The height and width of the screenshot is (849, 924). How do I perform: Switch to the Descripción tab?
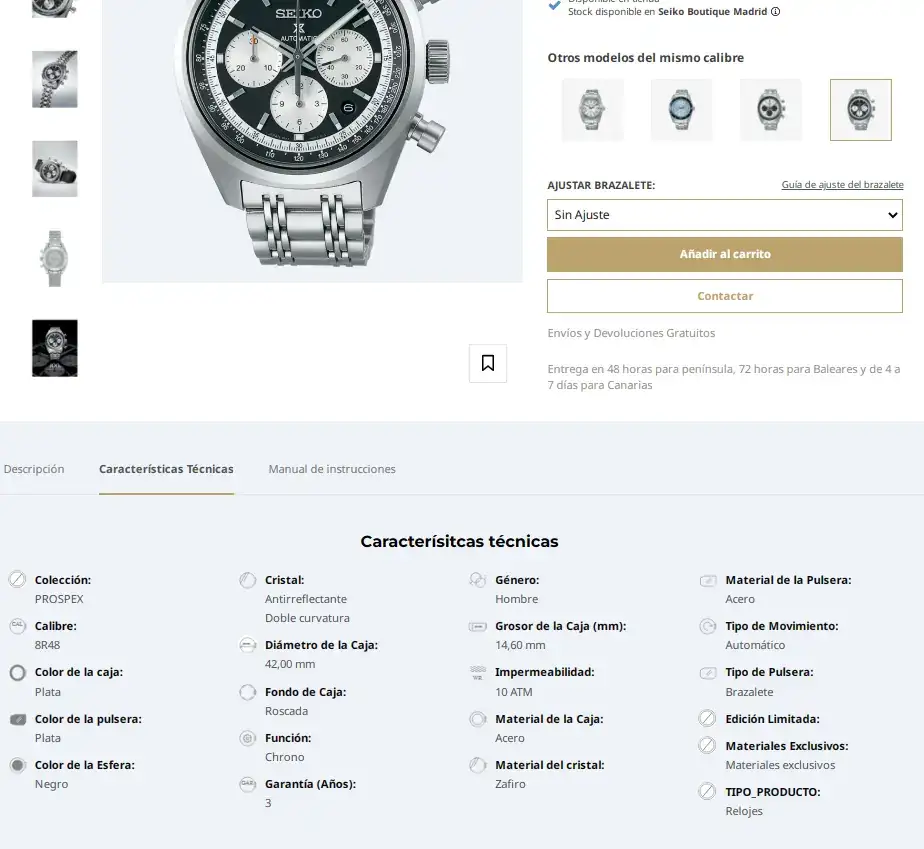(x=34, y=469)
